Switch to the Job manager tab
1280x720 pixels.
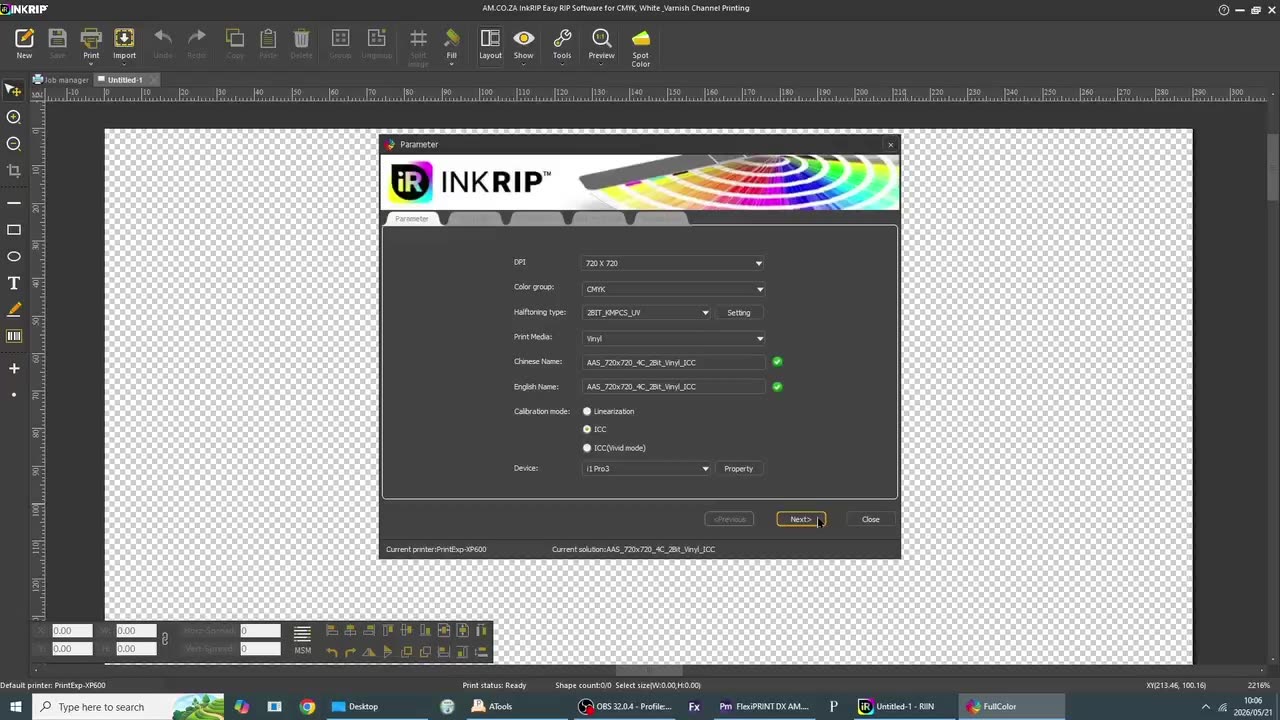pyautogui.click(x=61, y=80)
